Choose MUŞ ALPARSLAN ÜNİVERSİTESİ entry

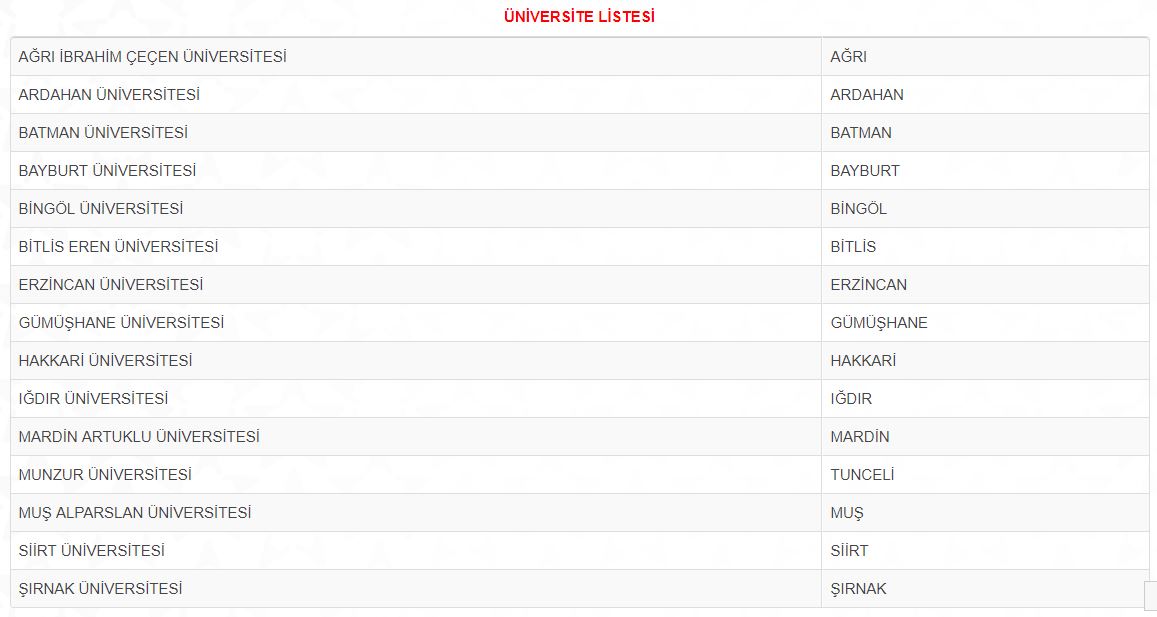pos(135,513)
